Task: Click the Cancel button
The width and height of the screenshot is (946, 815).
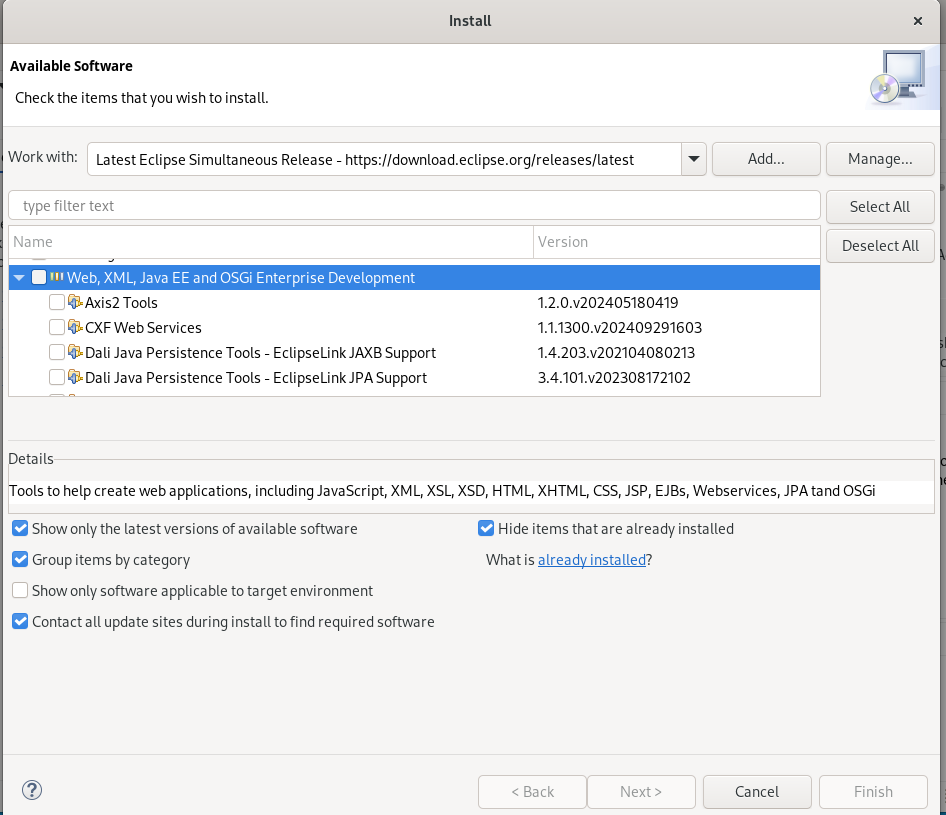Action: (757, 791)
